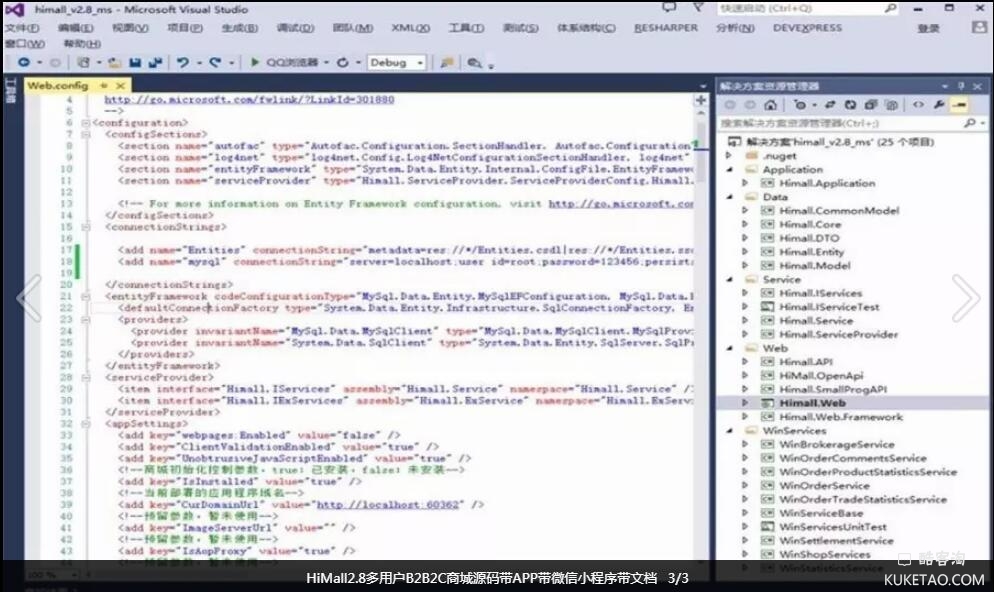
Task: Toggle Show All Files in Solution Explorer
Action: (889, 105)
